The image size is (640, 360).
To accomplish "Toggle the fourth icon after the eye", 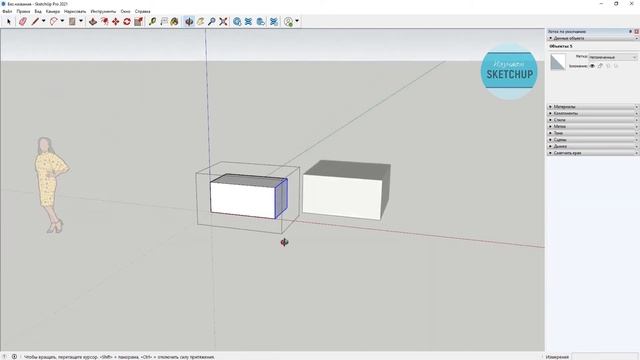I will click(x=616, y=66).
